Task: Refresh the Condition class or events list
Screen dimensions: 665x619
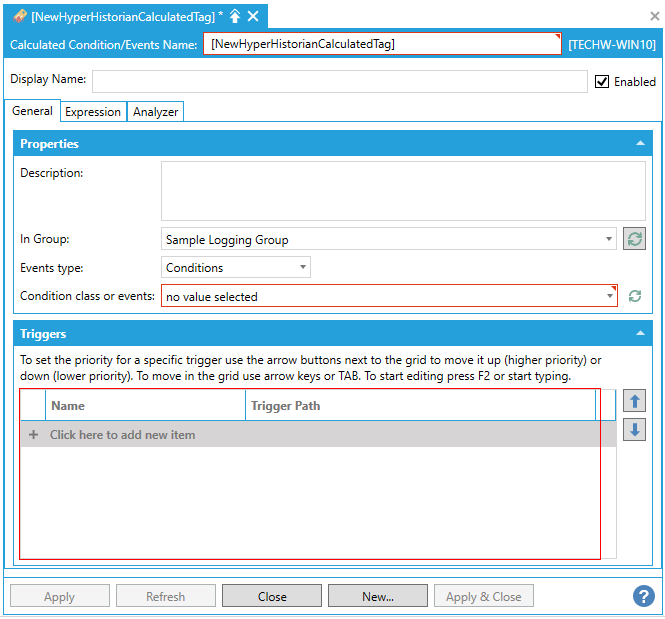Action: point(634,296)
